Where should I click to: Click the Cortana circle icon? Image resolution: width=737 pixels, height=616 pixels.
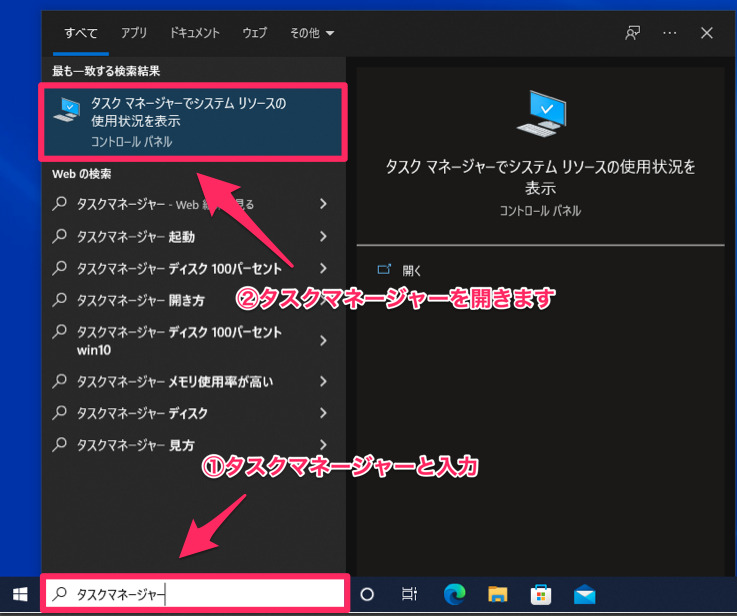coord(367,594)
